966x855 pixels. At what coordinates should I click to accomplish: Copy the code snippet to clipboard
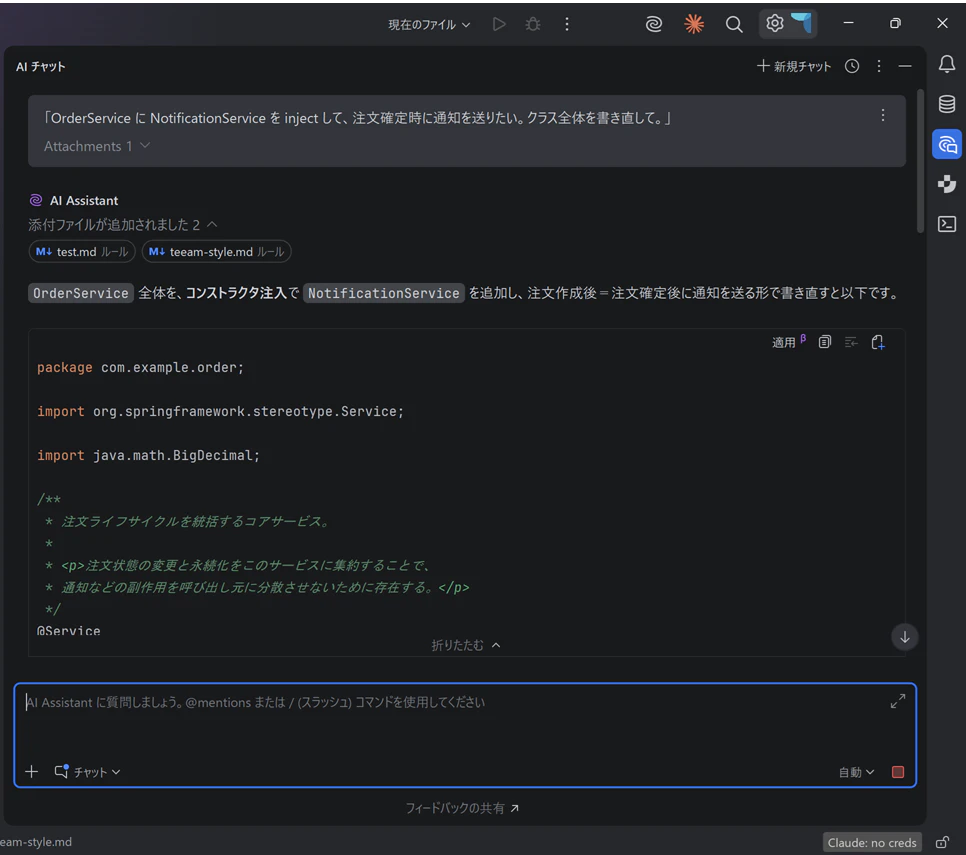coord(824,342)
